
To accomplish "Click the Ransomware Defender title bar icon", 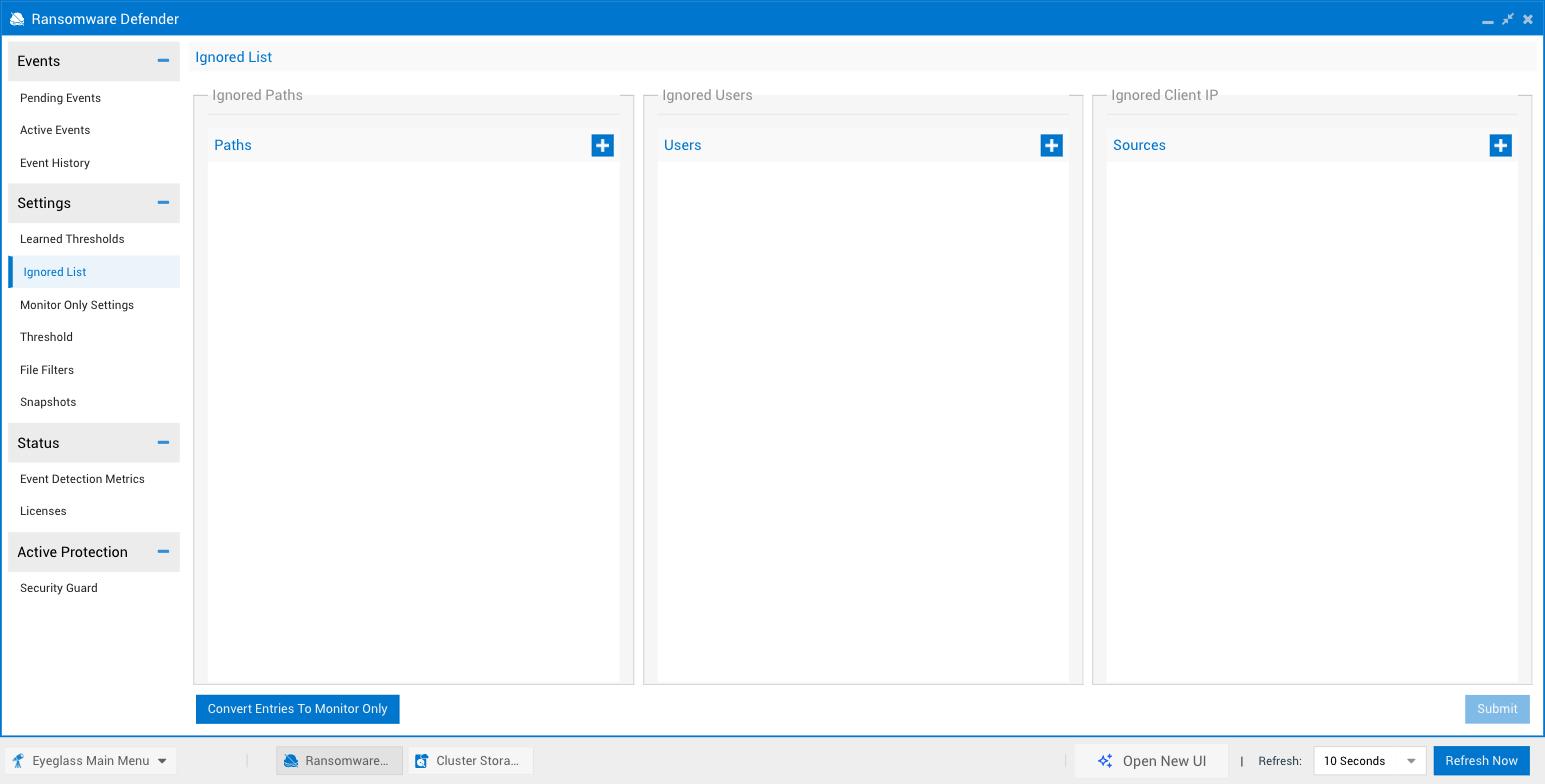I will point(17,19).
